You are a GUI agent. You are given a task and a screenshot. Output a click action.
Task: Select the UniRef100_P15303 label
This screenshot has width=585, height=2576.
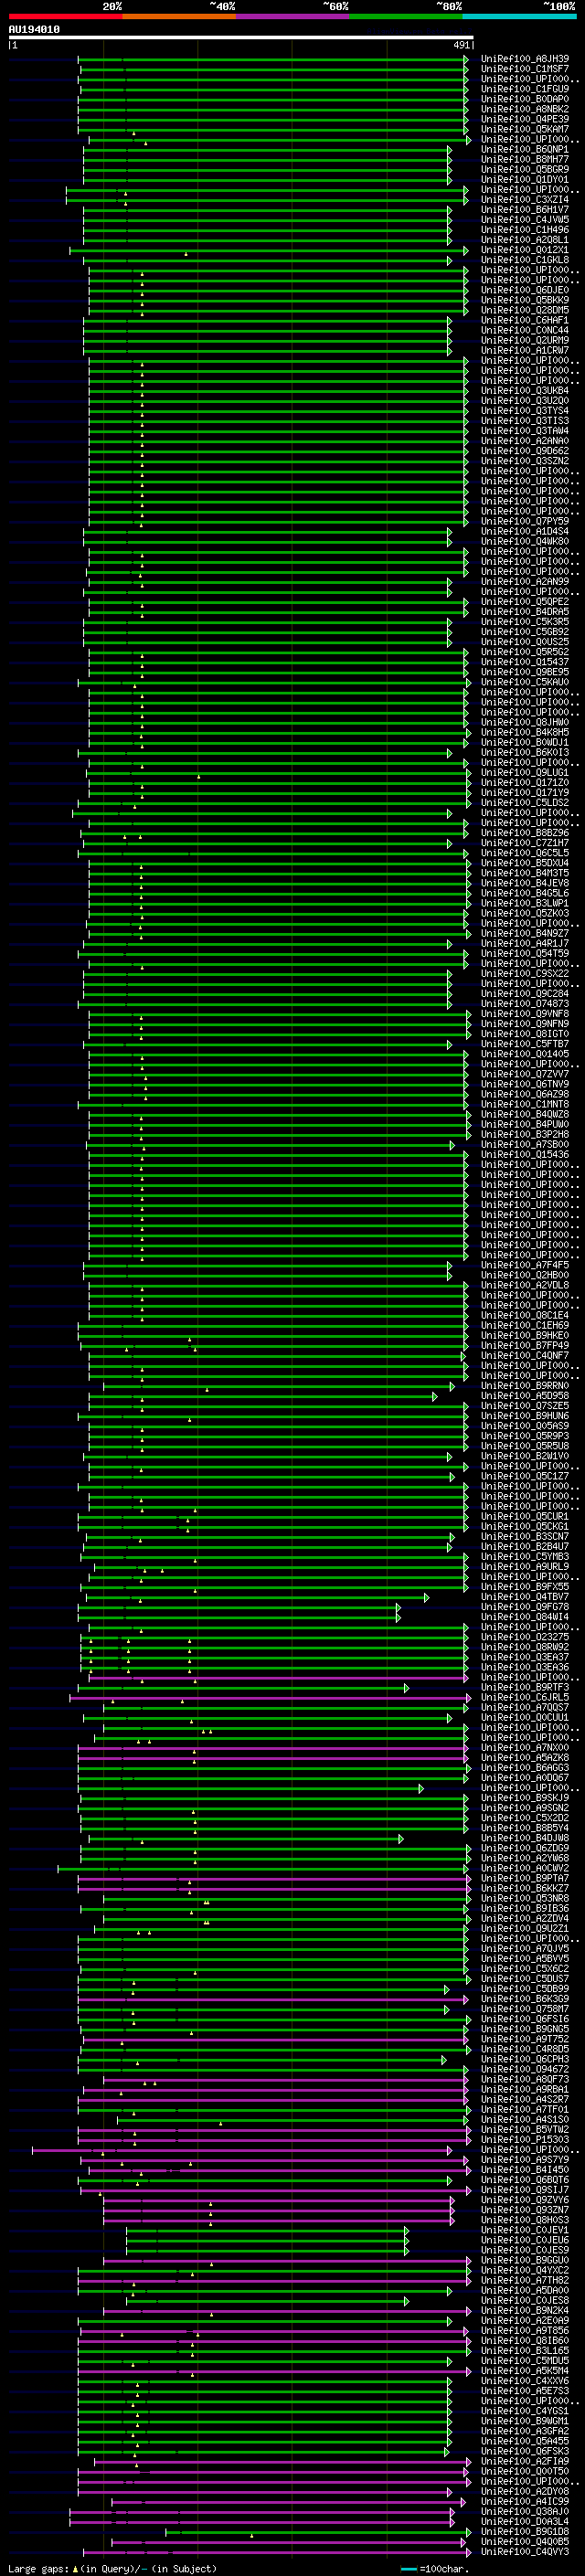pos(525,2139)
